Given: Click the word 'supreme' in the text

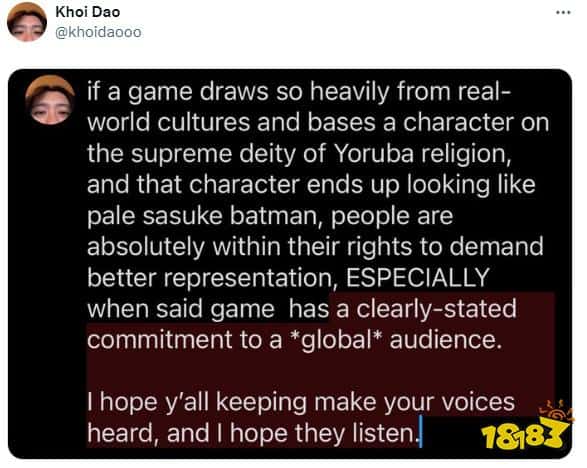Looking at the screenshot, I should point(181,154).
